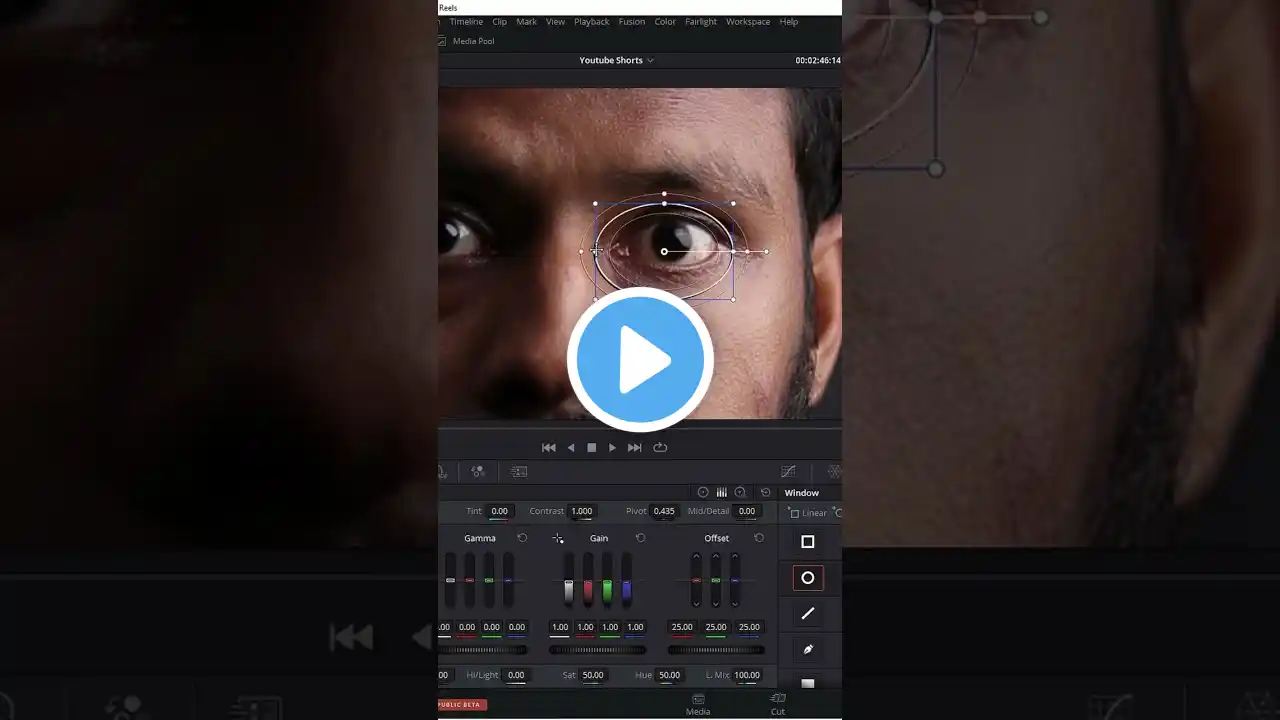Adjust the Gain red bar
The height and width of the screenshot is (720, 1280).
click(x=588, y=580)
